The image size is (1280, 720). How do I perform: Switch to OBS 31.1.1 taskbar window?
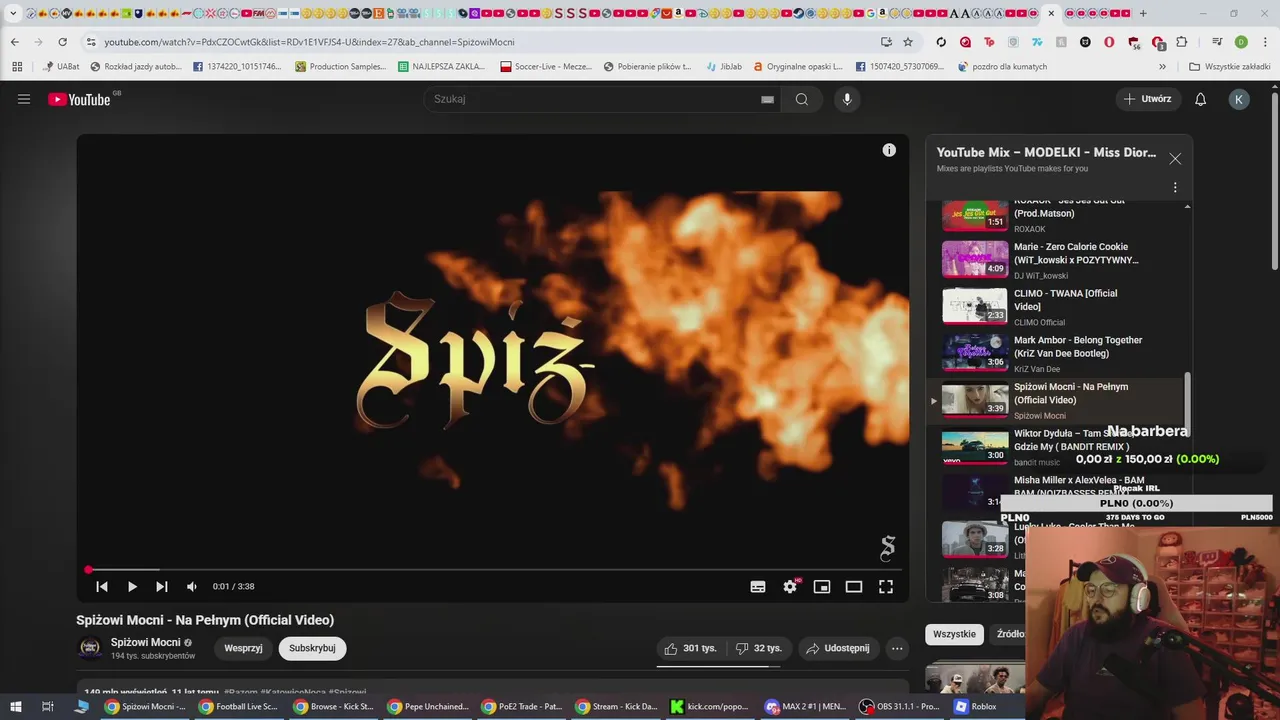[x=899, y=706]
